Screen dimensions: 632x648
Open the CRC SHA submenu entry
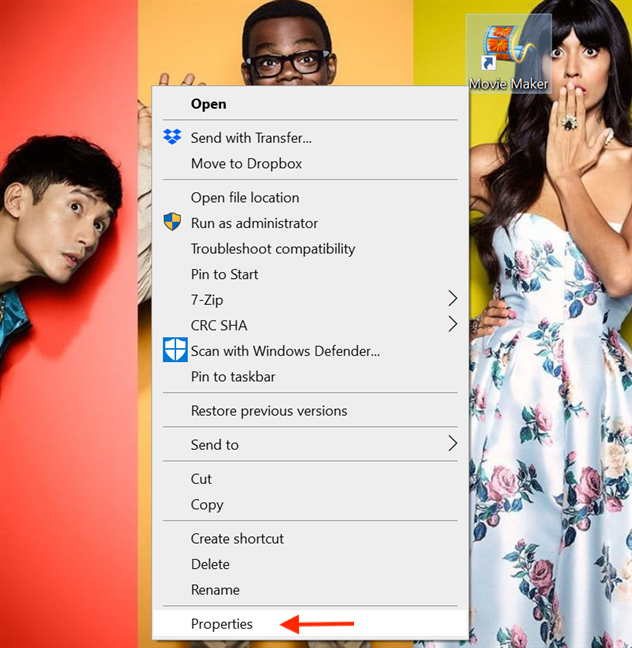click(x=310, y=325)
